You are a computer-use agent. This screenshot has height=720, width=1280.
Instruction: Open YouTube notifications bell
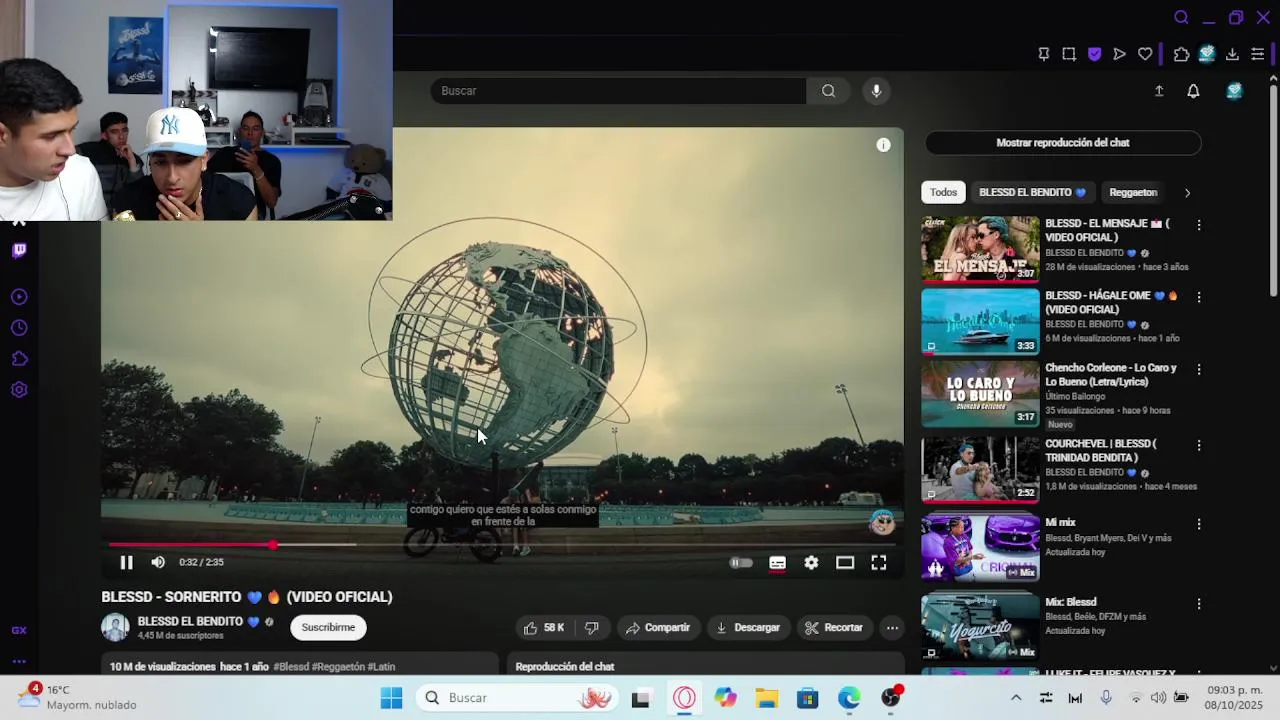1193,91
